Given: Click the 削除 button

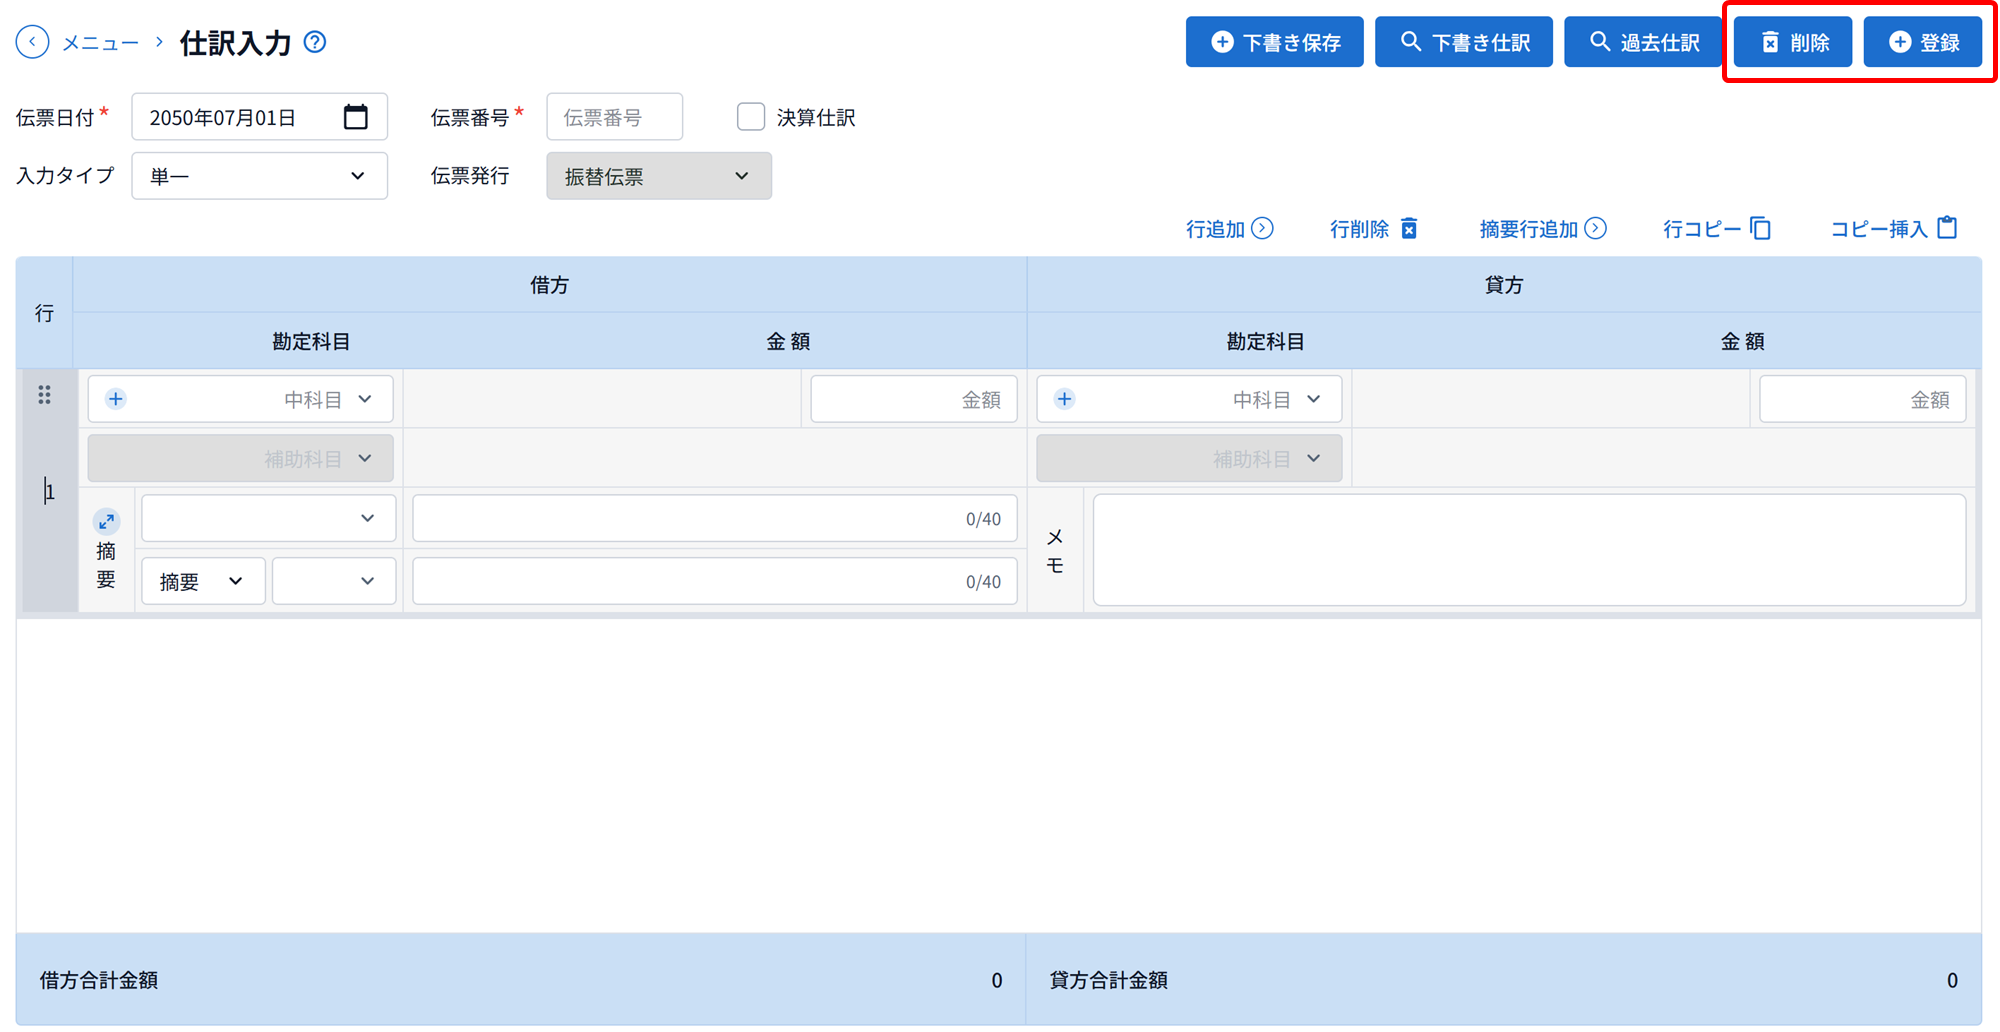Looking at the screenshot, I should 1793,42.
